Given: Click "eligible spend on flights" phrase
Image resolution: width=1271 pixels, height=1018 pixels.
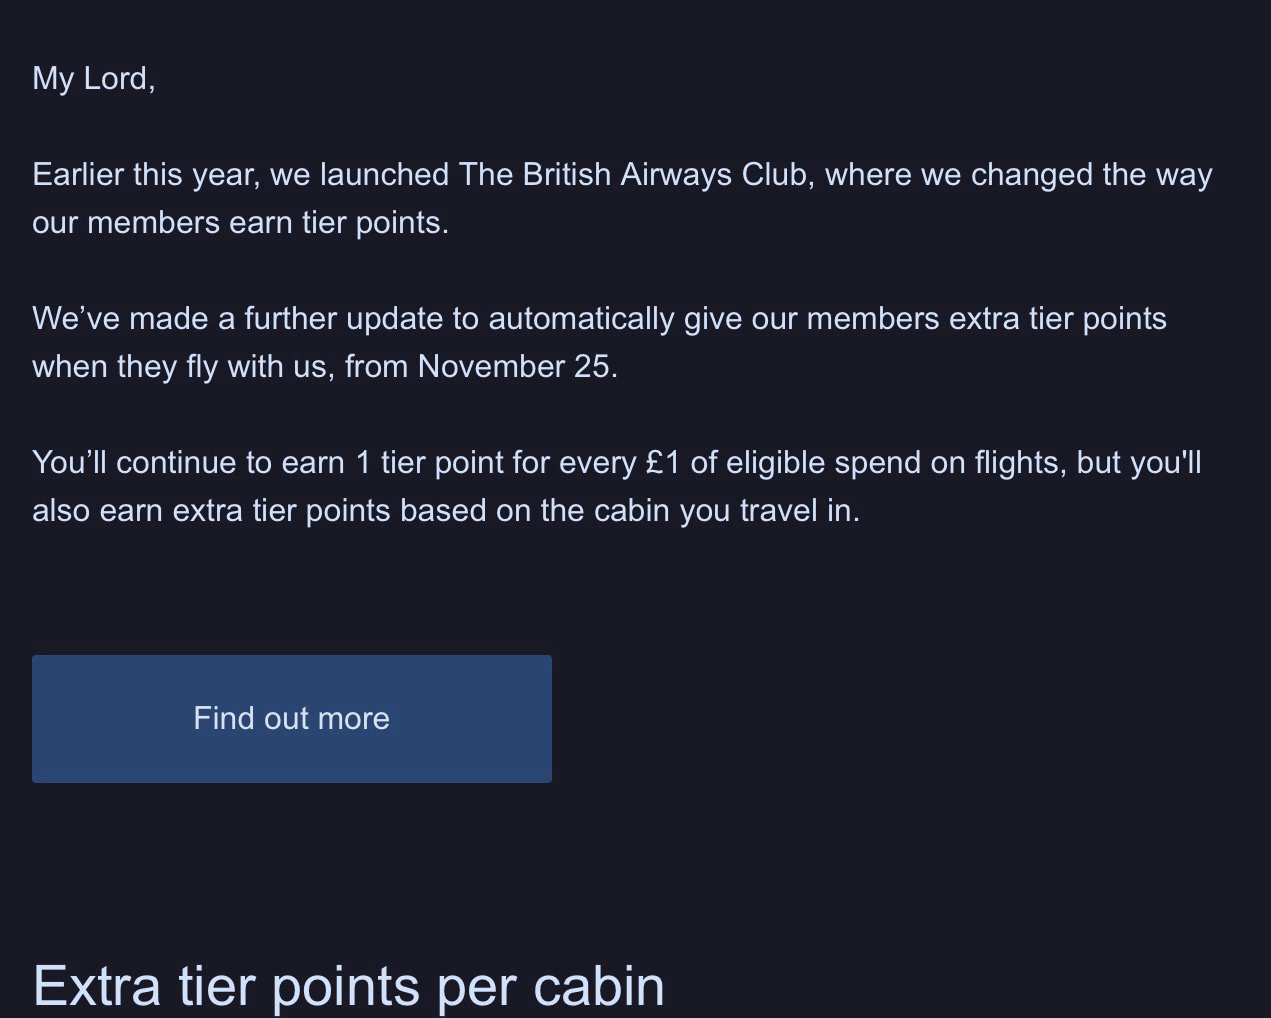Looking at the screenshot, I should pos(895,463).
